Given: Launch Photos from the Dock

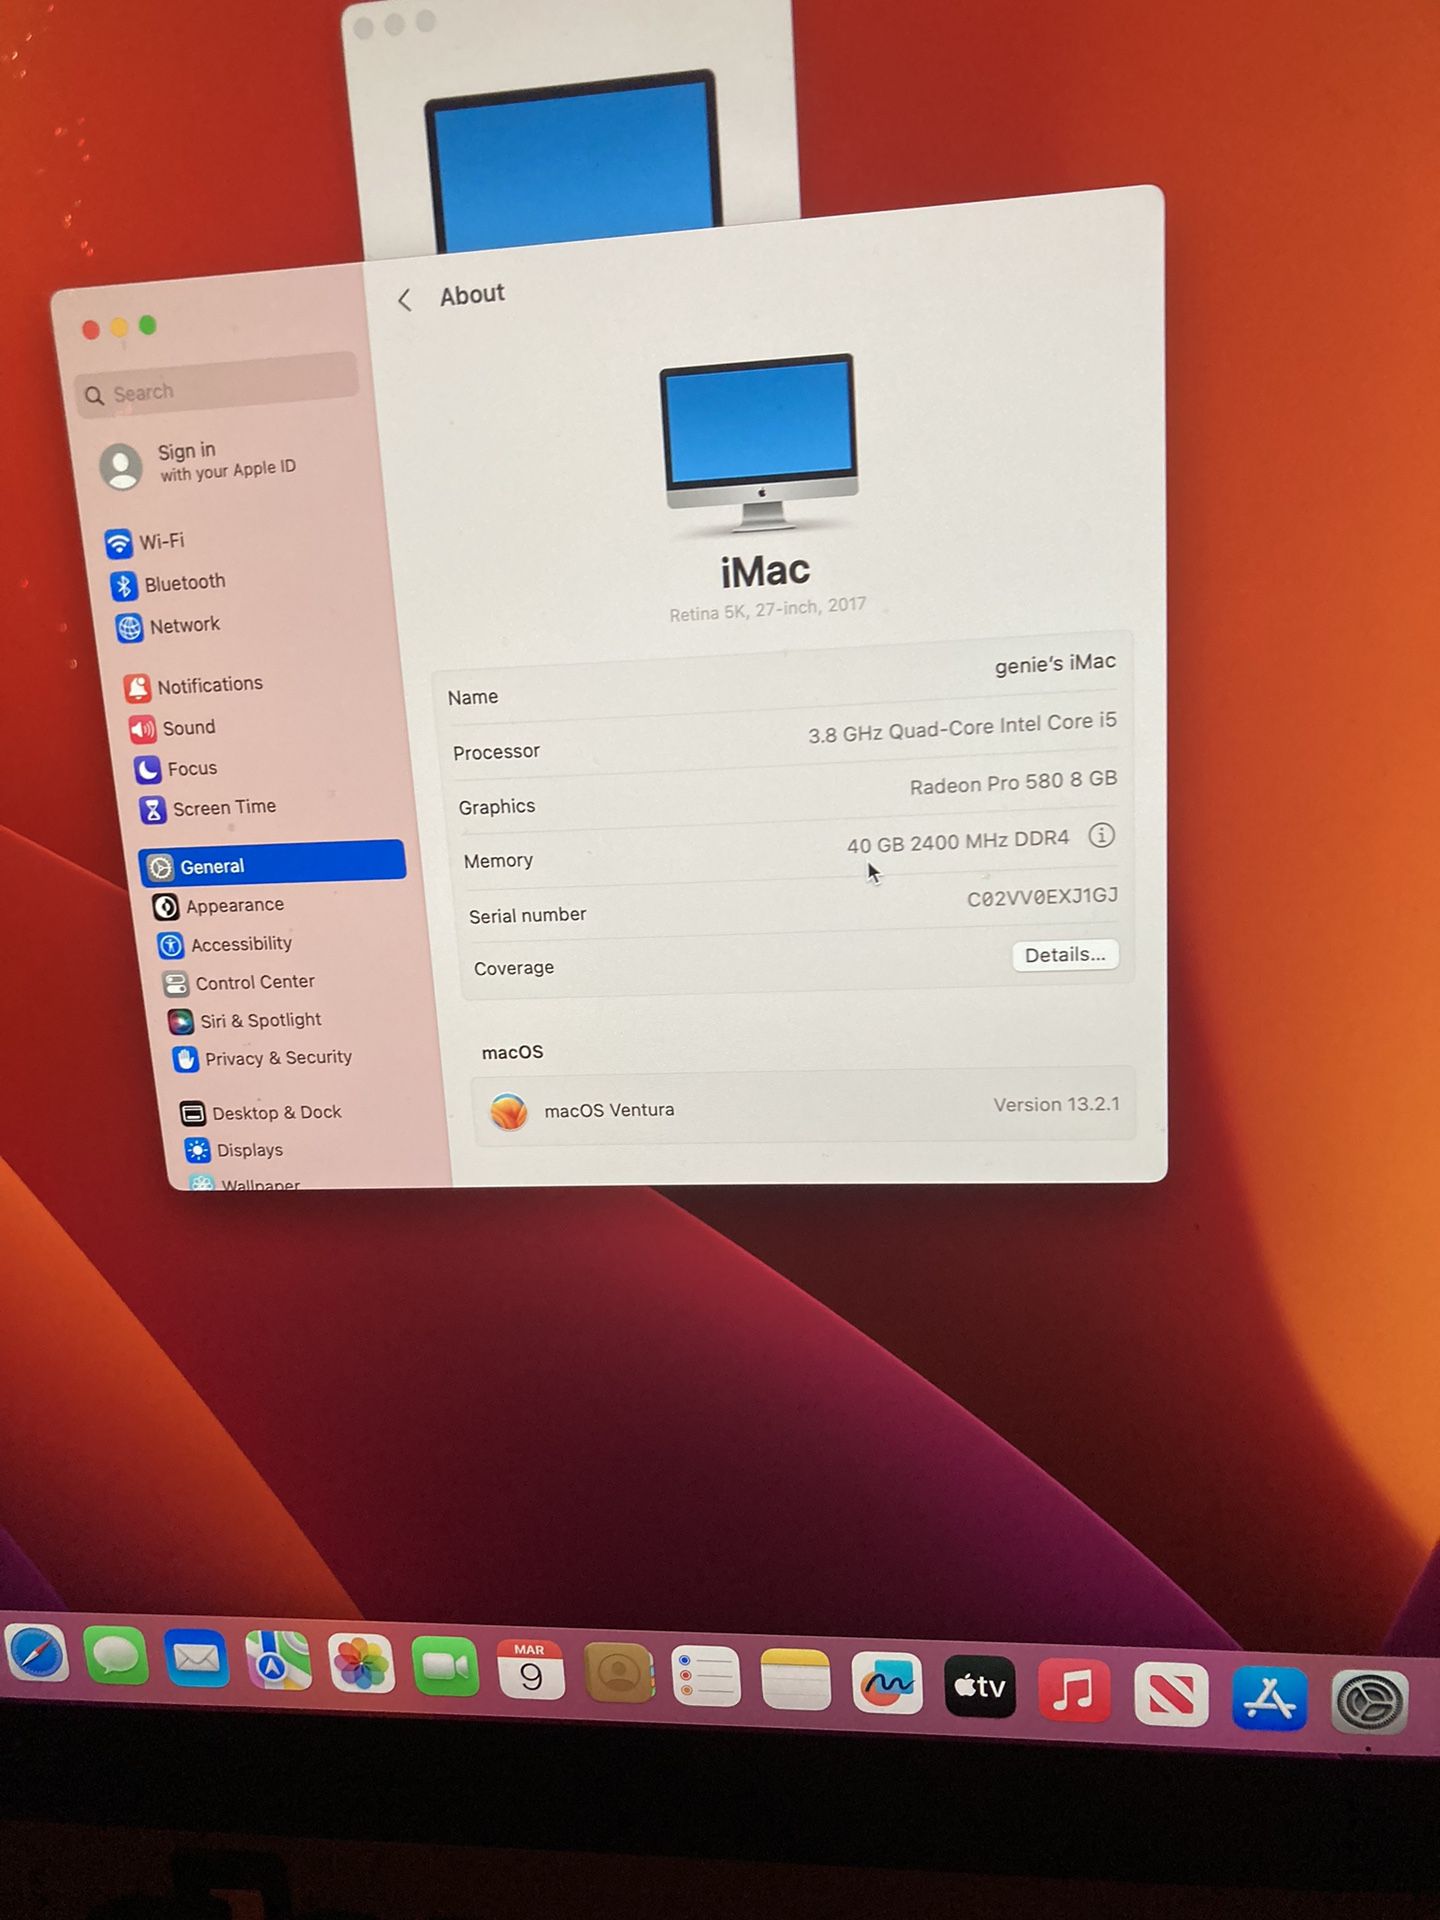Looking at the screenshot, I should point(361,1665).
